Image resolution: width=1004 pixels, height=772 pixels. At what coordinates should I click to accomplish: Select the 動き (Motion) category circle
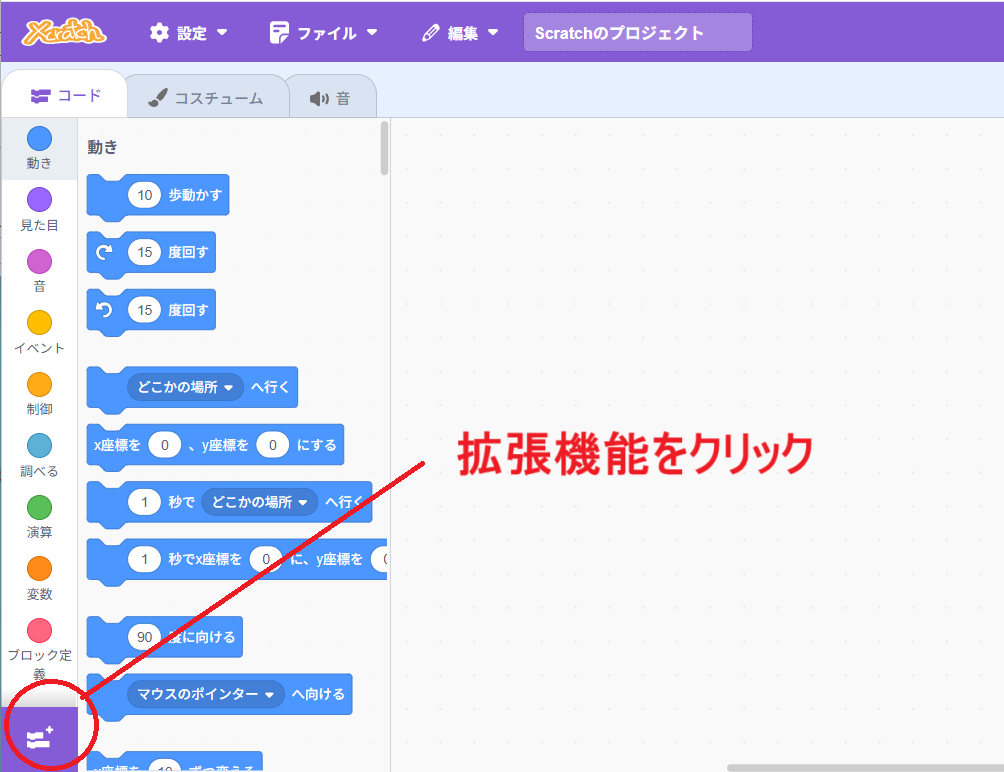pyautogui.click(x=39, y=139)
